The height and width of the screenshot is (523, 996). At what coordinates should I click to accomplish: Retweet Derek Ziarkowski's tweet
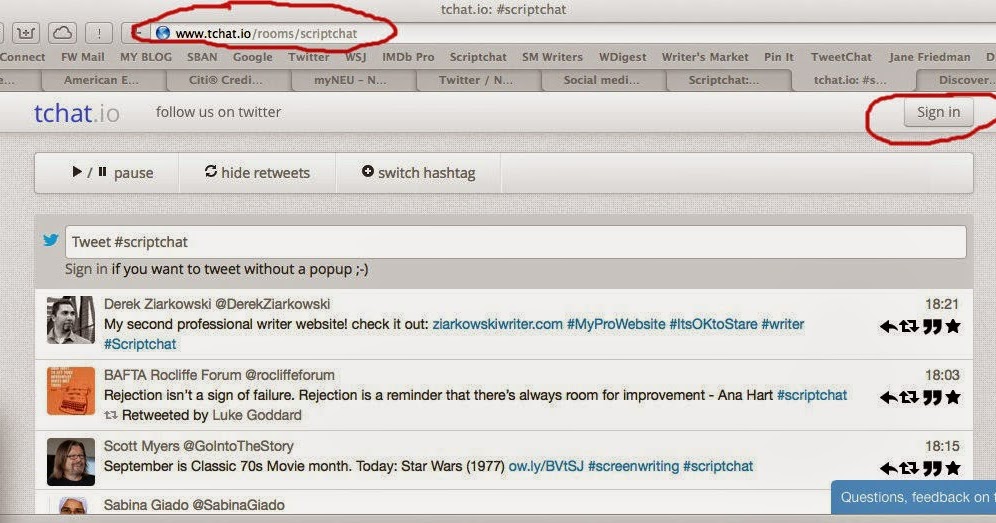click(909, 327)
